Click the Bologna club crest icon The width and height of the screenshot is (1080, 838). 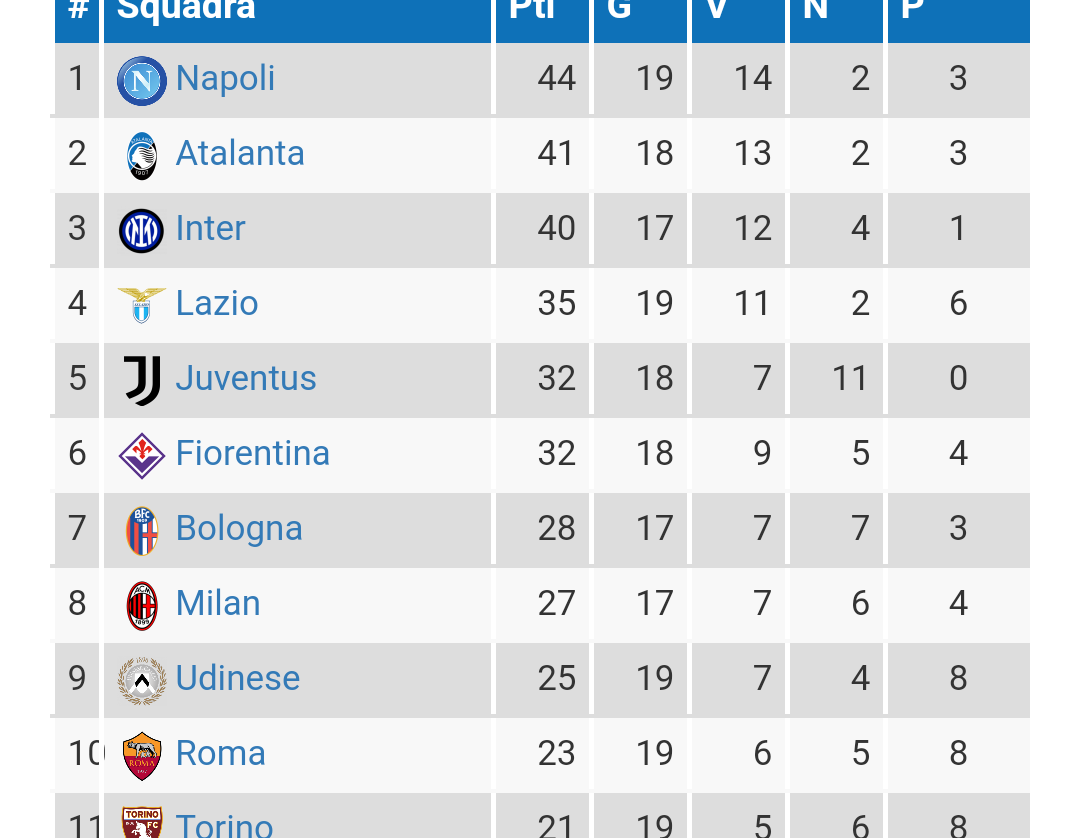pos(142,530)
